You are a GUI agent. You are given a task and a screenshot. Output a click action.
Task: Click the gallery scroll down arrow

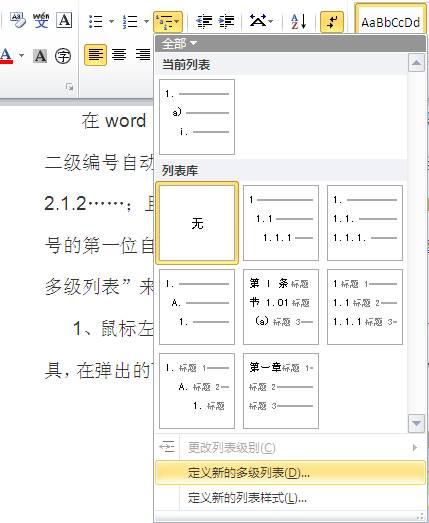416,423
